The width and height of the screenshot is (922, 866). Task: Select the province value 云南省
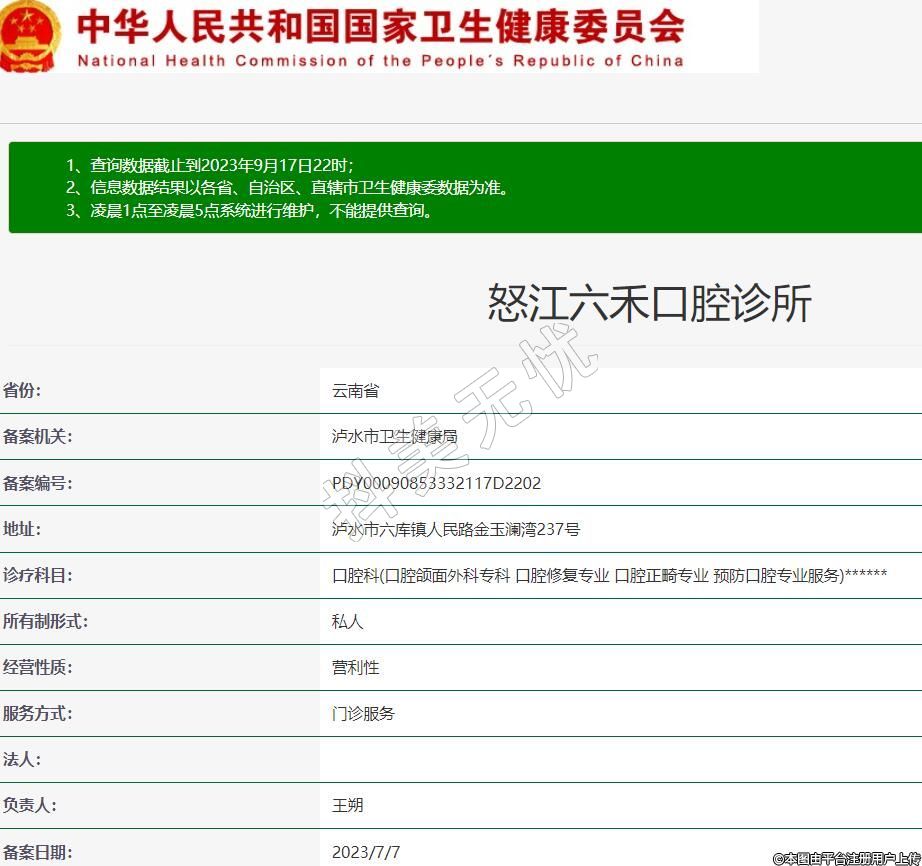pos(355,391)
